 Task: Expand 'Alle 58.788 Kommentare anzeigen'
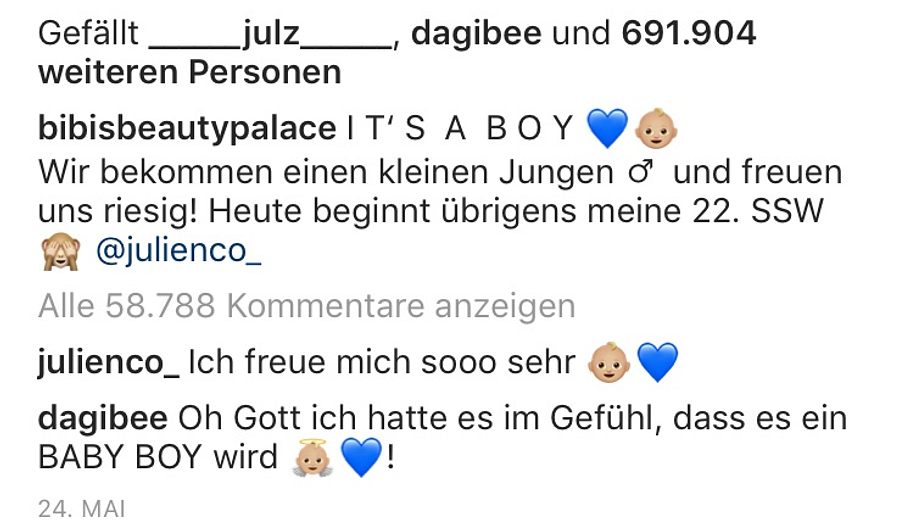[306, 306]
